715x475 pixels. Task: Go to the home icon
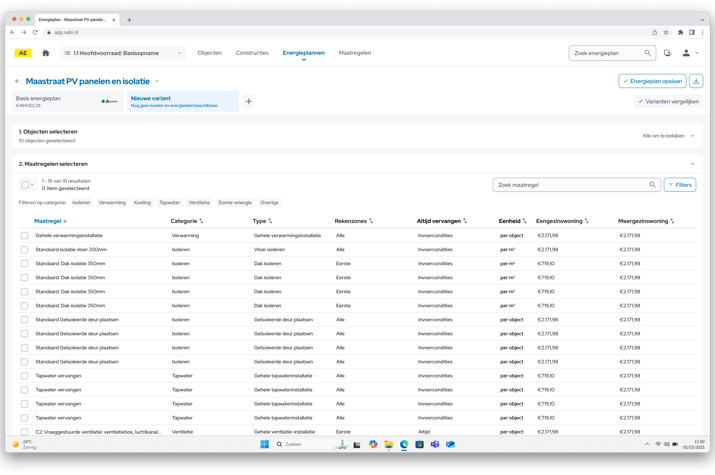(x=45, y=53)
